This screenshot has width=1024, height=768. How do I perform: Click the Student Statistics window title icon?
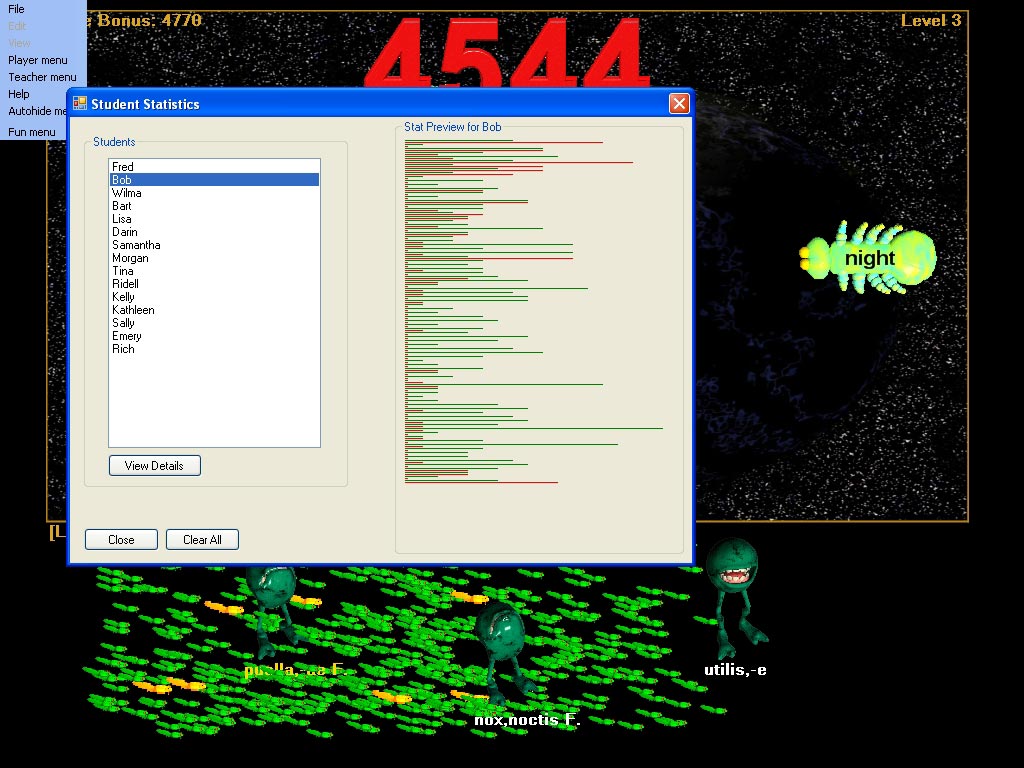tap(80, 104)
